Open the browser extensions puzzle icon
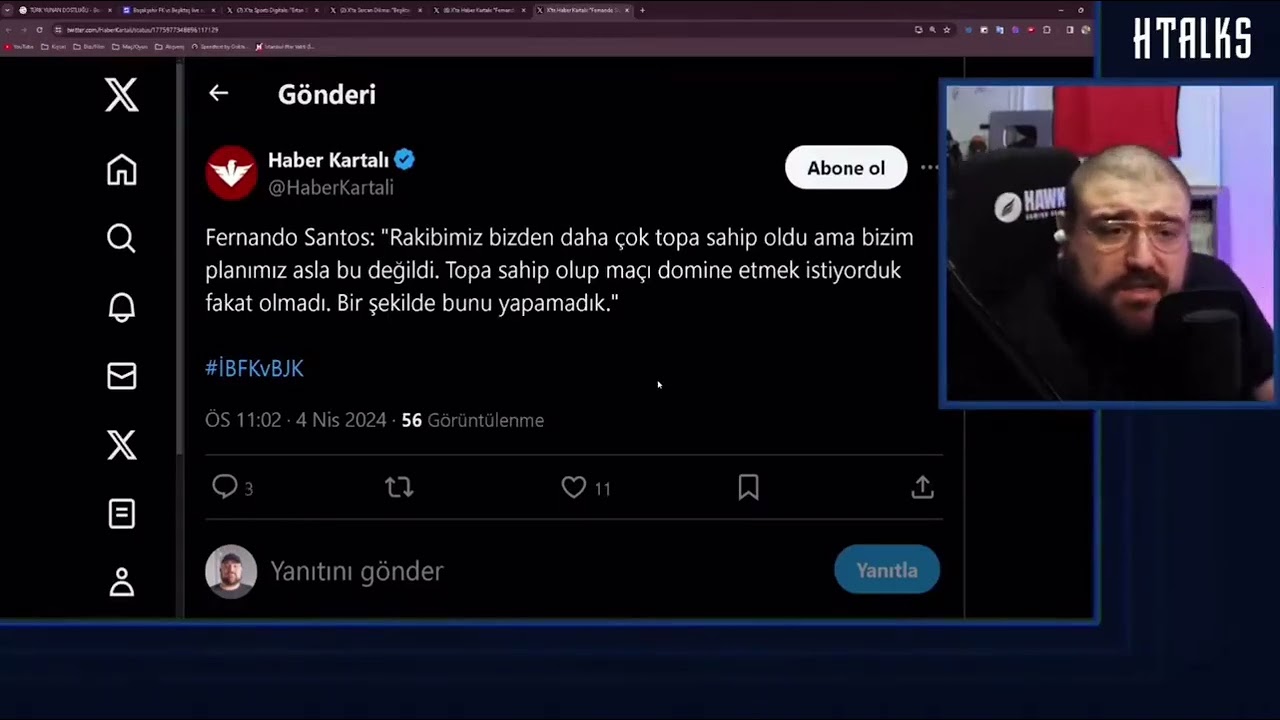This screenshot has width=1280, height=720. tap(1047, 30)
